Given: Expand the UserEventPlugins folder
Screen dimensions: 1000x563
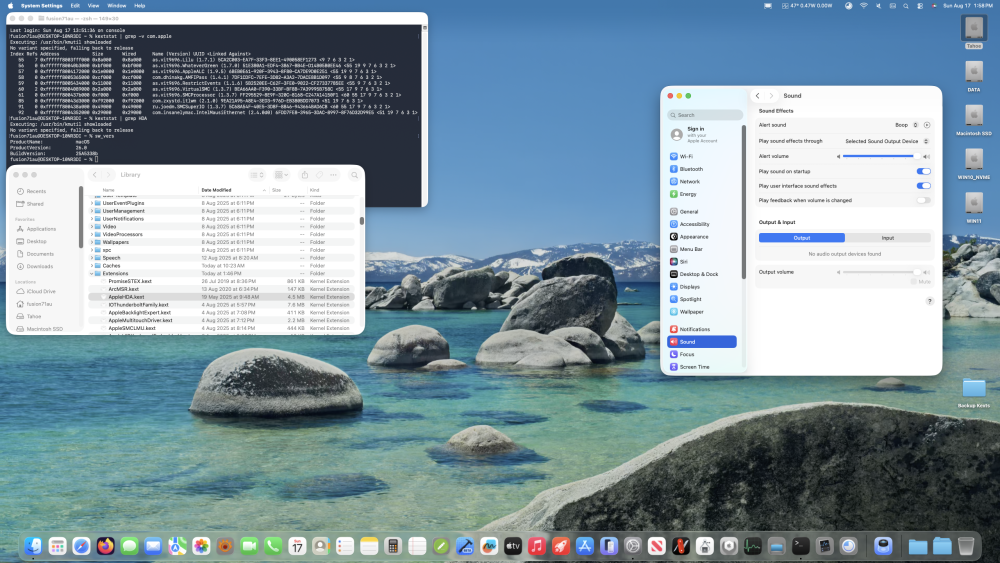Looking at the screenshot, I should click(92, 203).
